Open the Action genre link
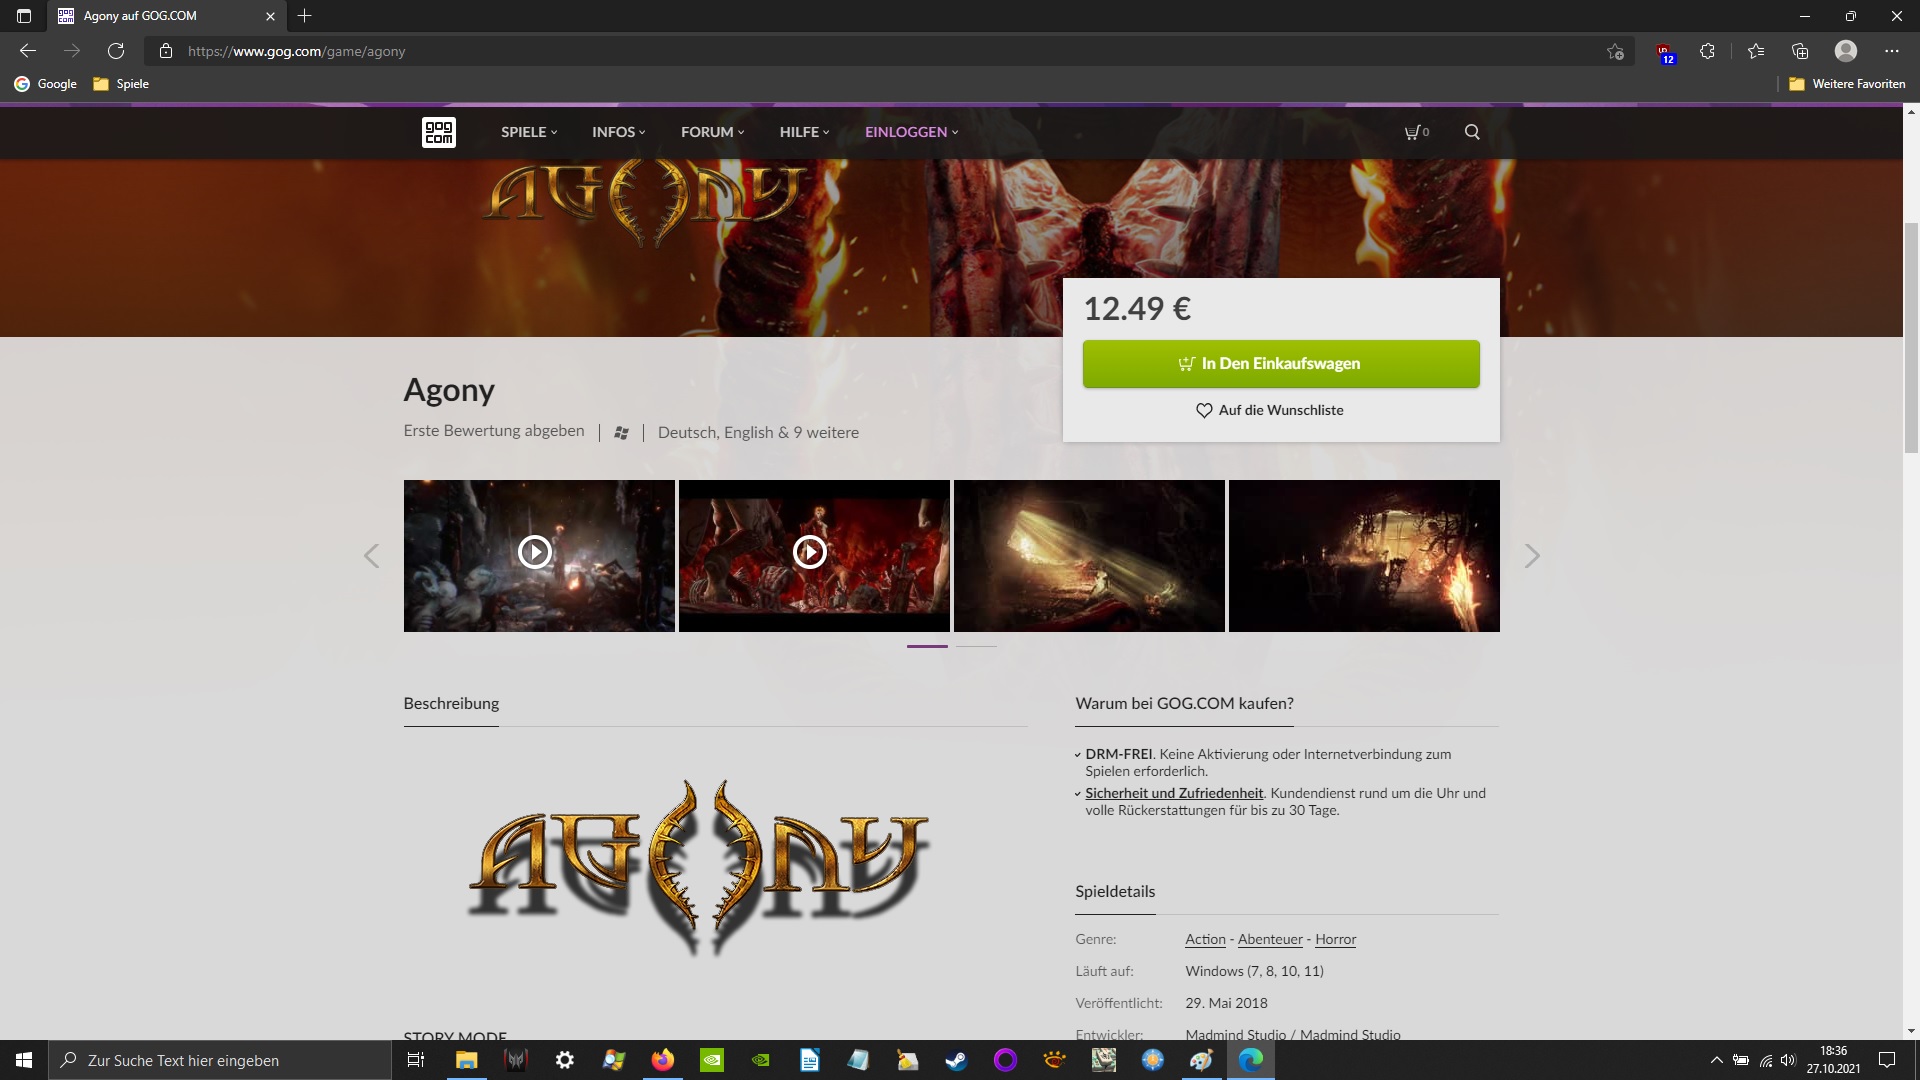This screenshot has width=1920, height=1080. click(1205, 940)
